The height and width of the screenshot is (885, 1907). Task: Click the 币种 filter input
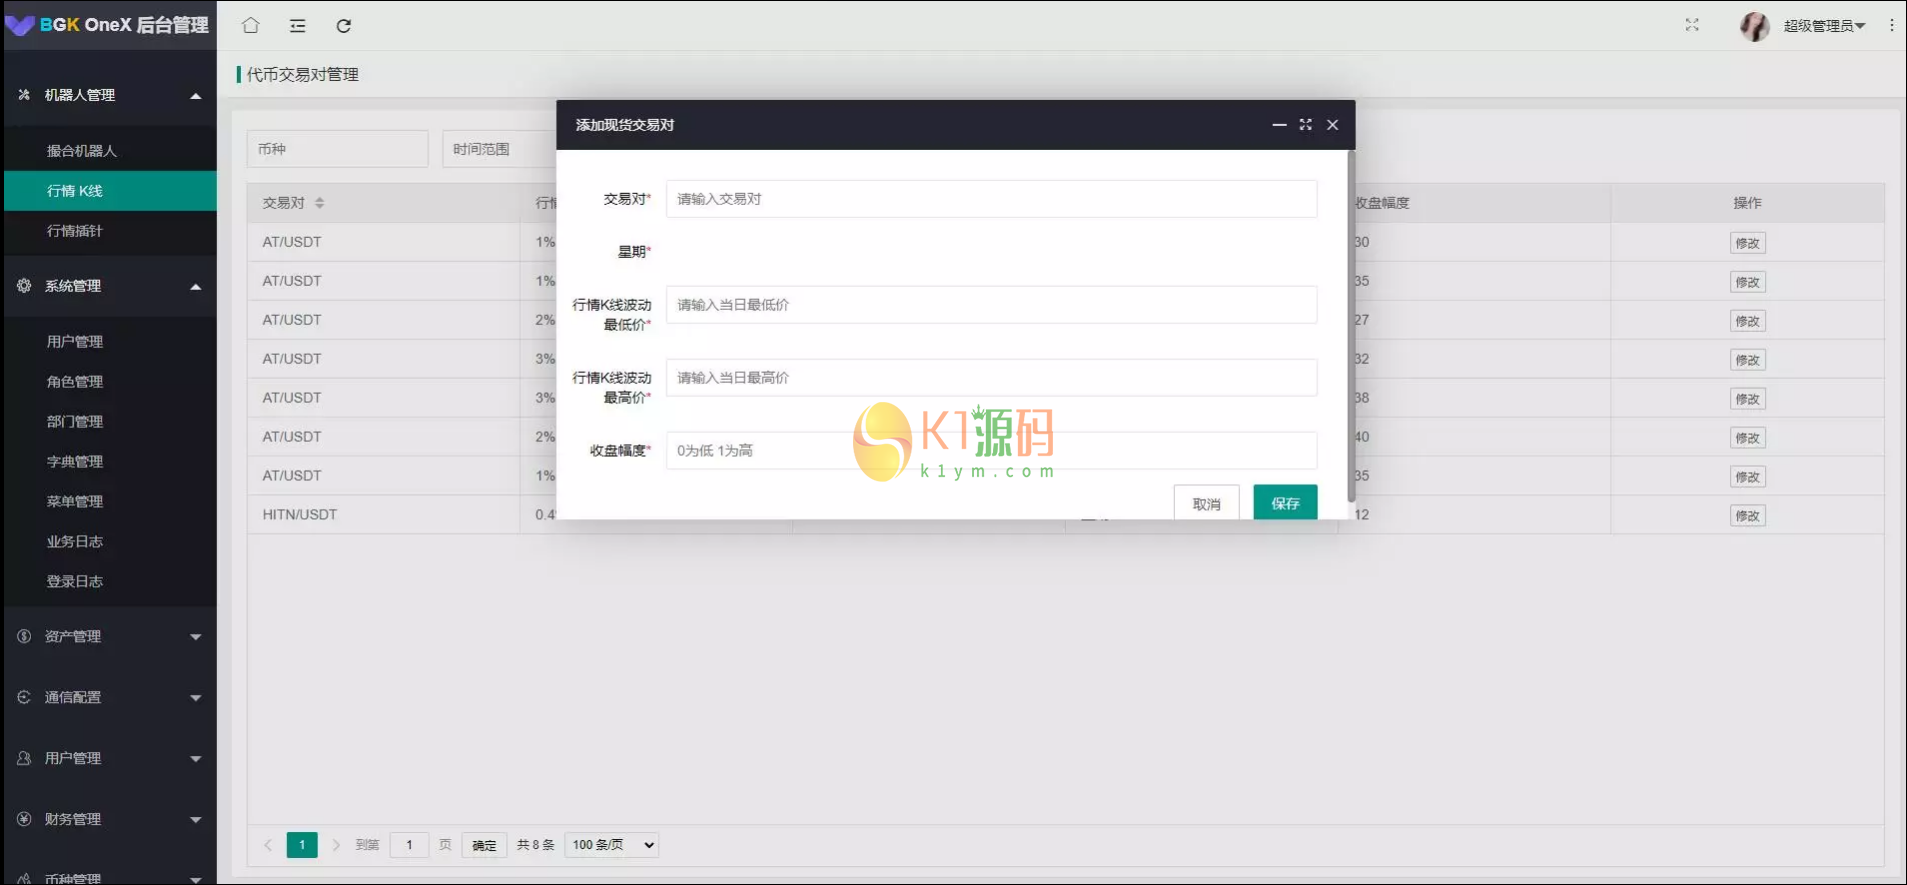[338, 149]
